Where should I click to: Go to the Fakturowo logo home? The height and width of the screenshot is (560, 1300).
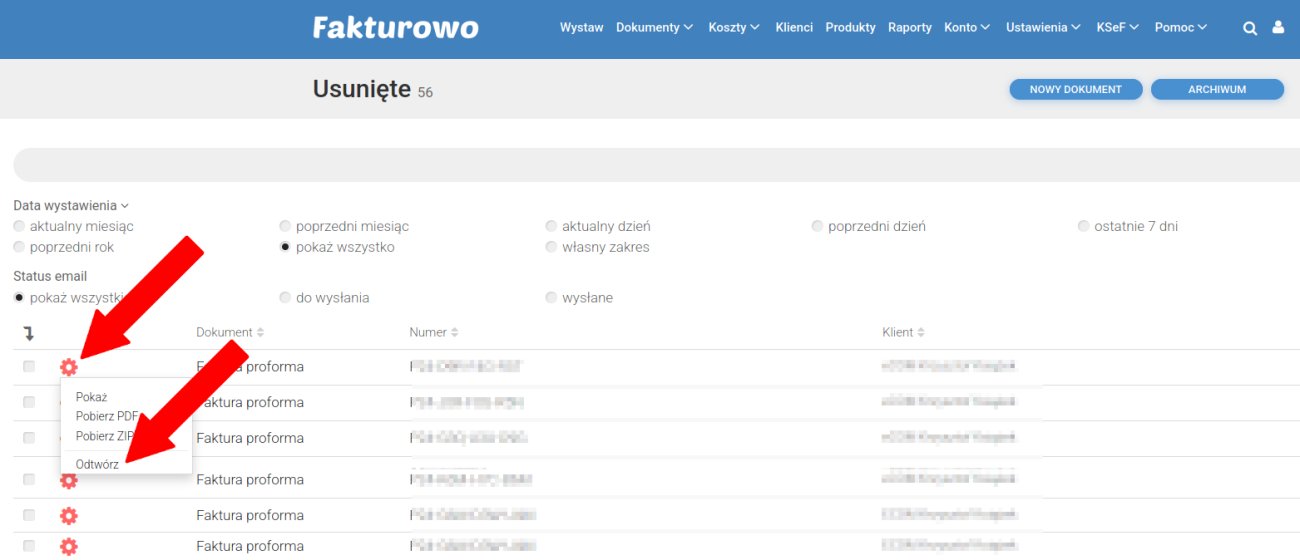coord(395,27)
